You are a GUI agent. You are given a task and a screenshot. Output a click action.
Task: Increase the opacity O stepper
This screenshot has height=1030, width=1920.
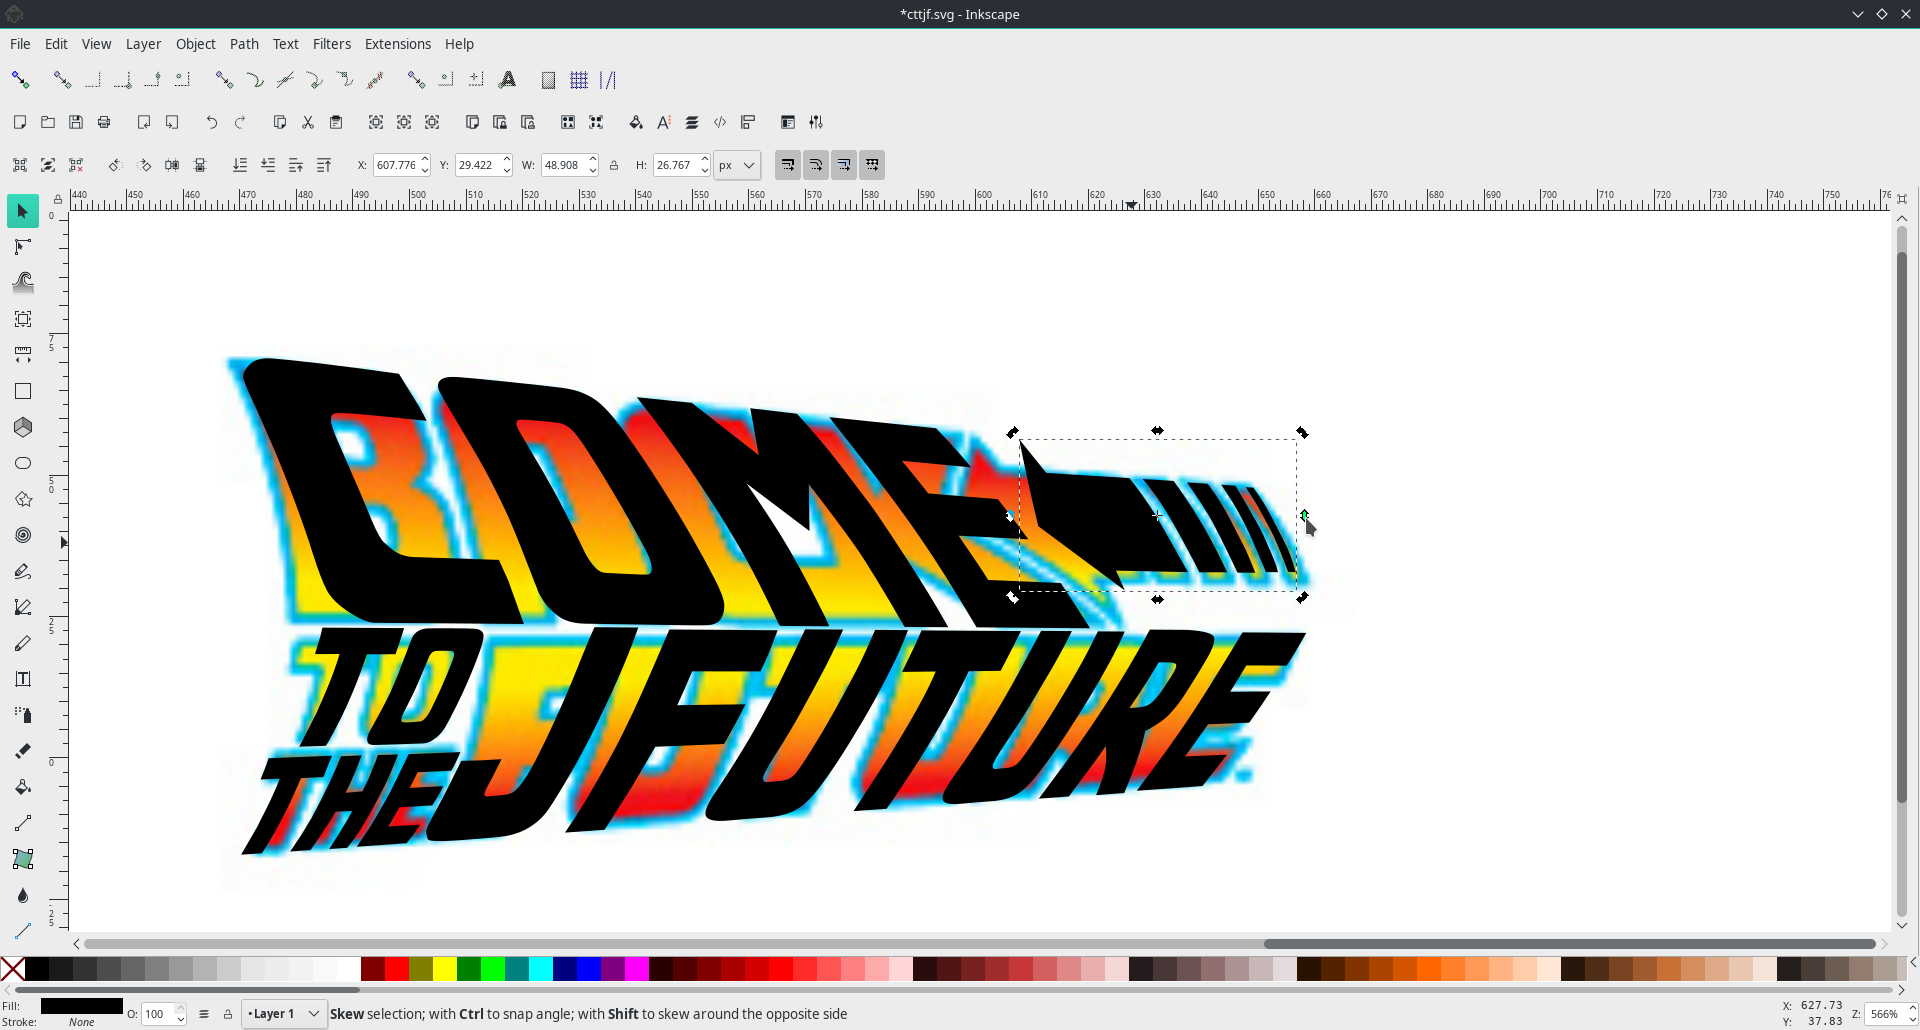pos(181,1009)
